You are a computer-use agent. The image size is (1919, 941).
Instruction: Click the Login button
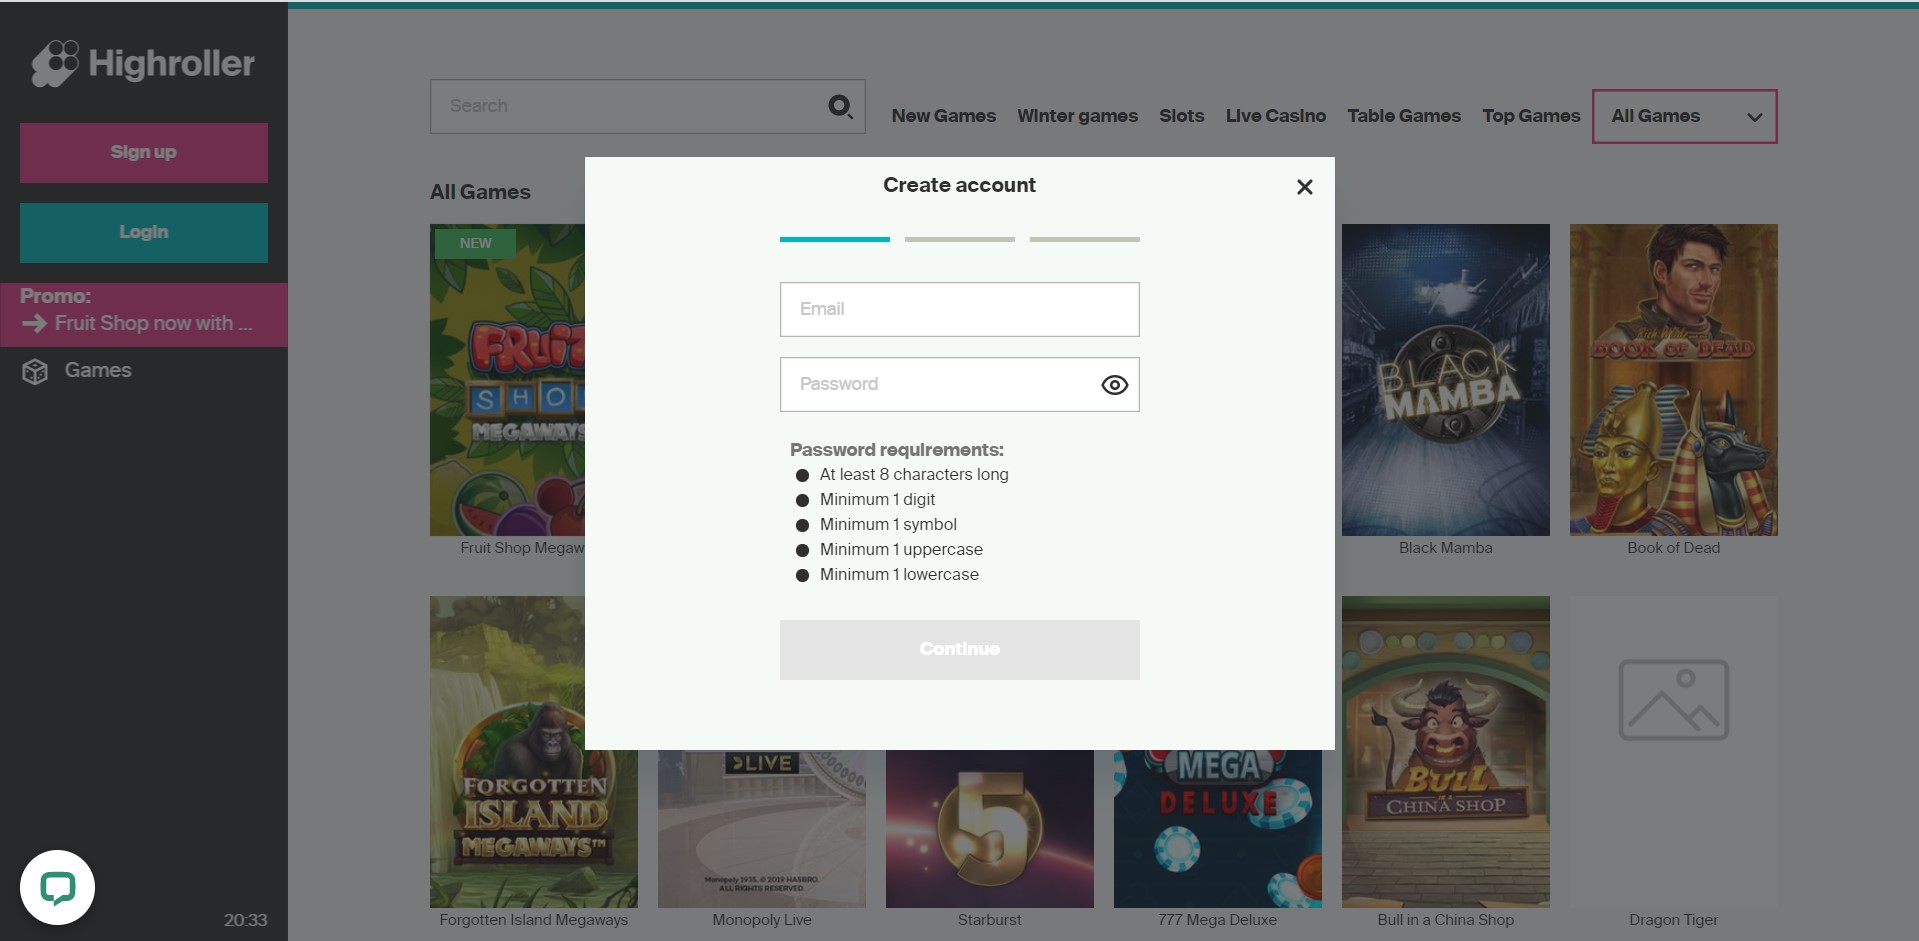(144, 232)
